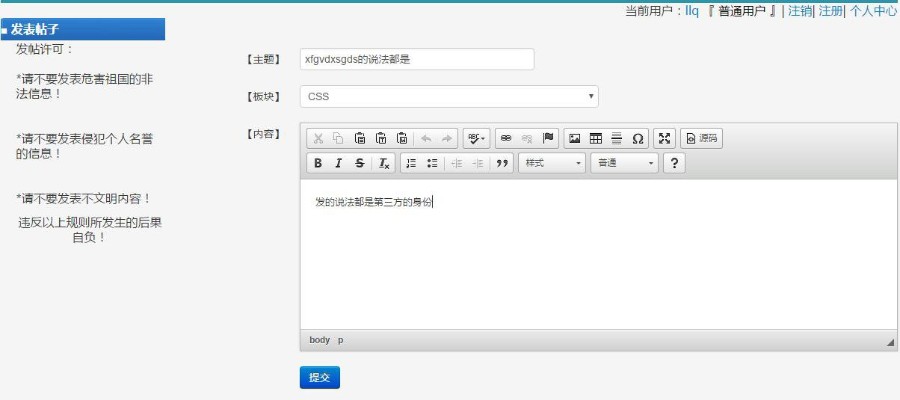
Task: Open the spell check ABC dropdown
Action: pos(476,138)
